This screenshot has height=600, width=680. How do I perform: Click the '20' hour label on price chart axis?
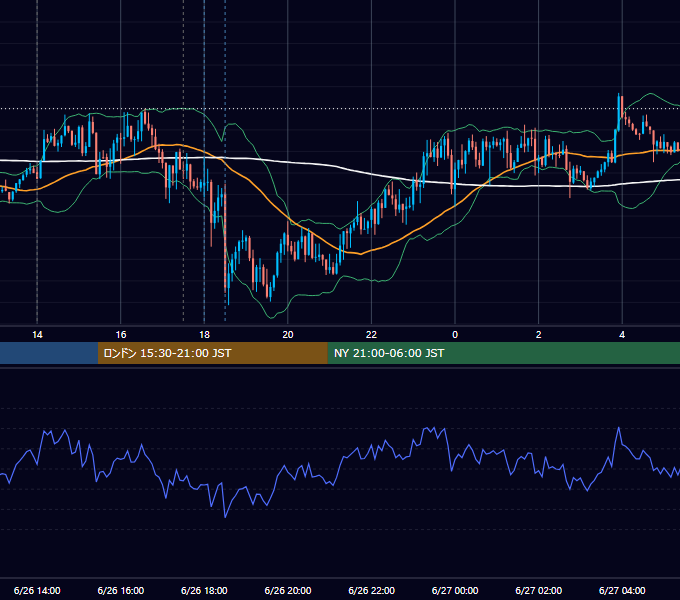click(288, 335)
